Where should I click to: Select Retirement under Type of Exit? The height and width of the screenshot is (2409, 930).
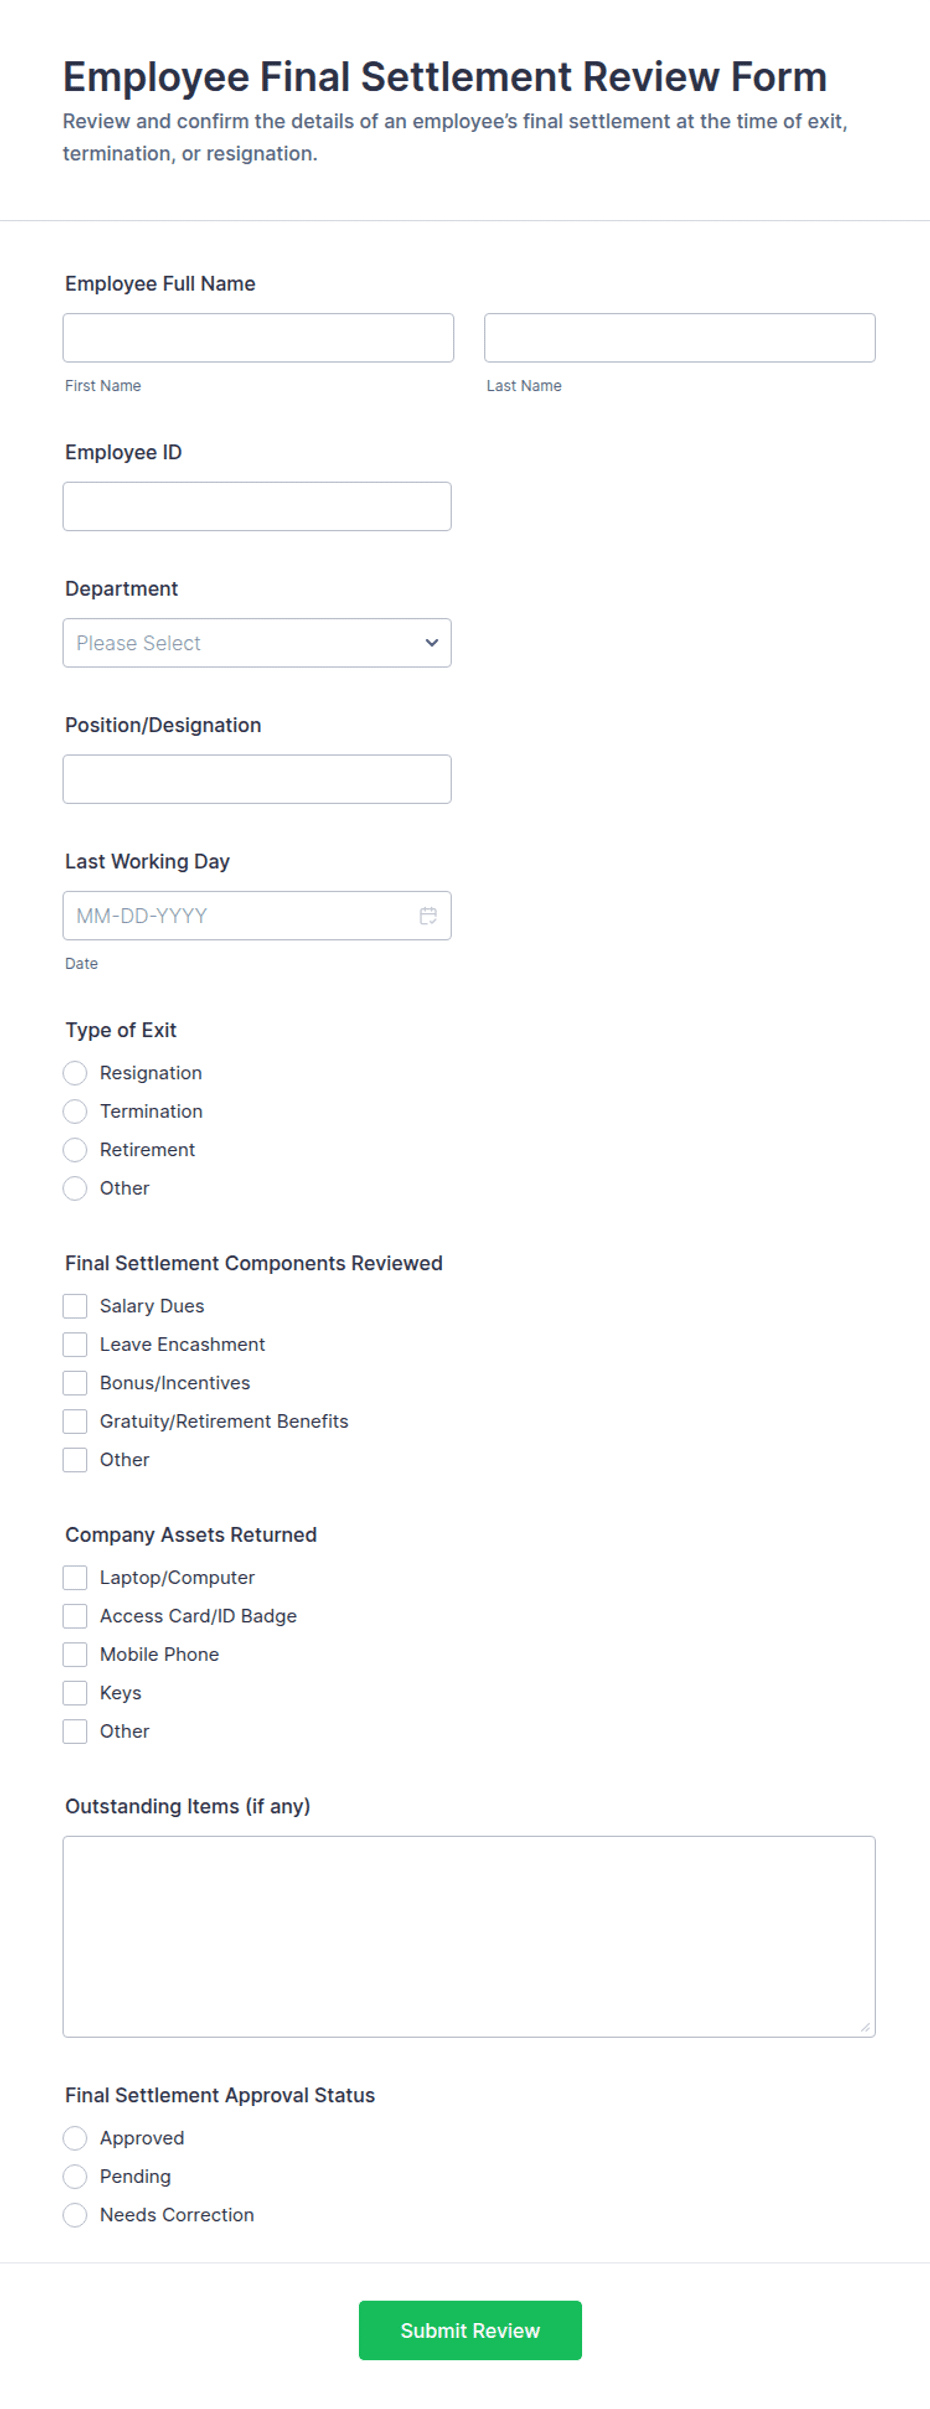(75, 1149)
